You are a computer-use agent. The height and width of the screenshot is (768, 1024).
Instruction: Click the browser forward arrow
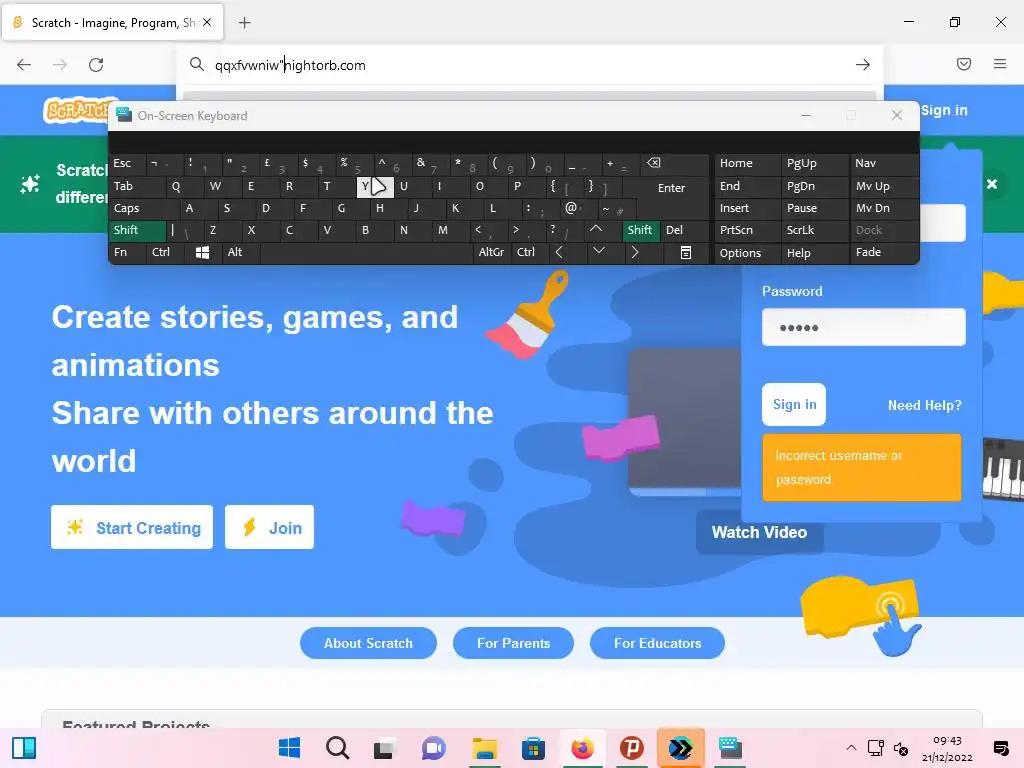click(60, 65)
